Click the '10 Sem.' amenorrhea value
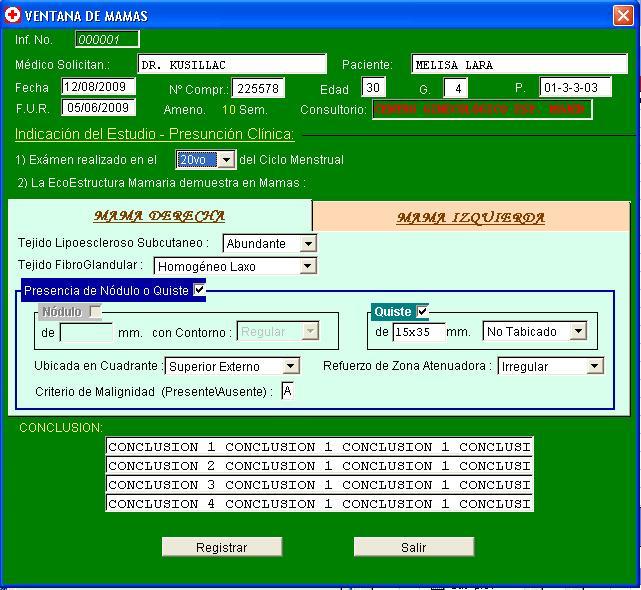This screenshot has width=641, height=590. tap(244, 110)
